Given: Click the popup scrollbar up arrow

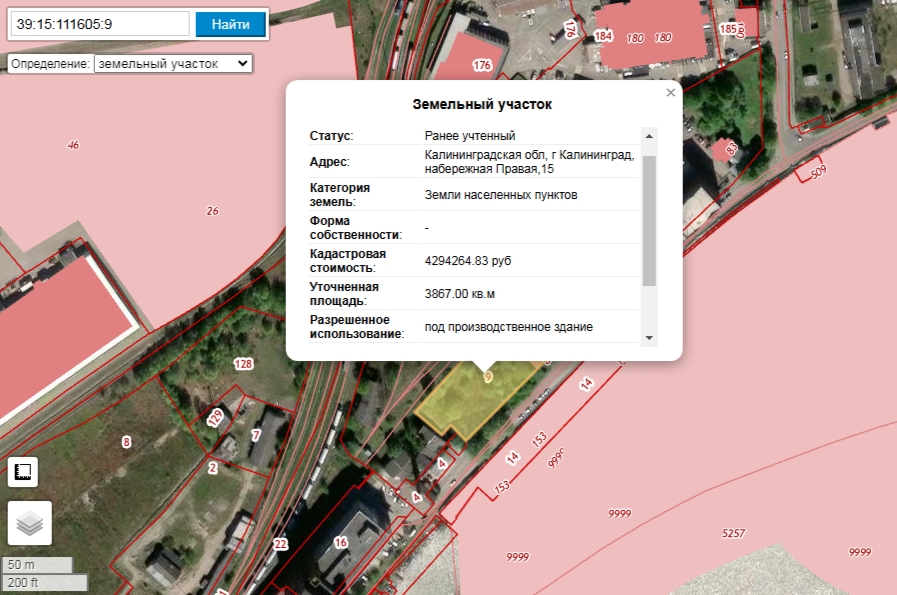Looking at the screenshot, I should tap(649, 136).
